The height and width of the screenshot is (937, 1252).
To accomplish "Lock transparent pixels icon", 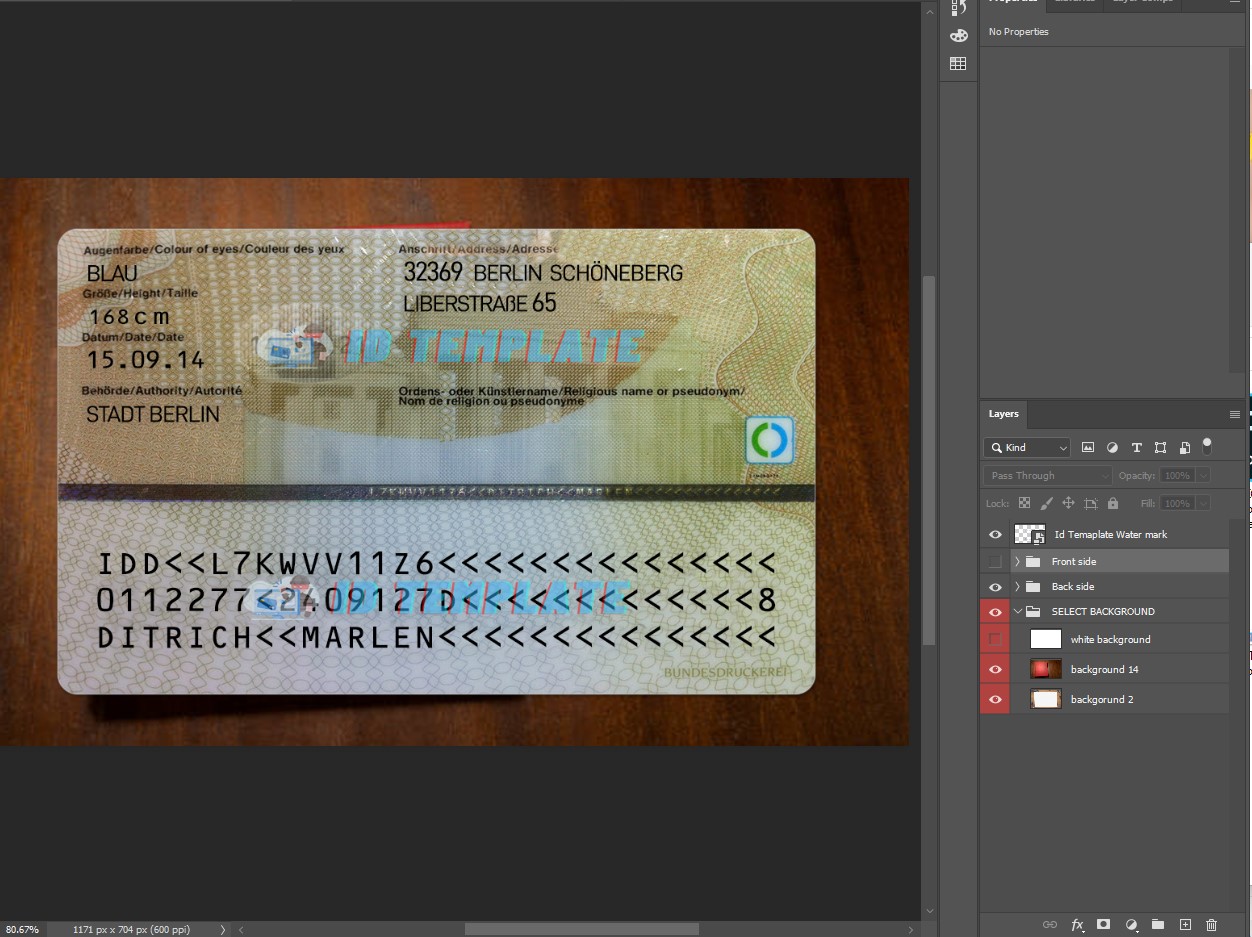I will [1023, 503].
